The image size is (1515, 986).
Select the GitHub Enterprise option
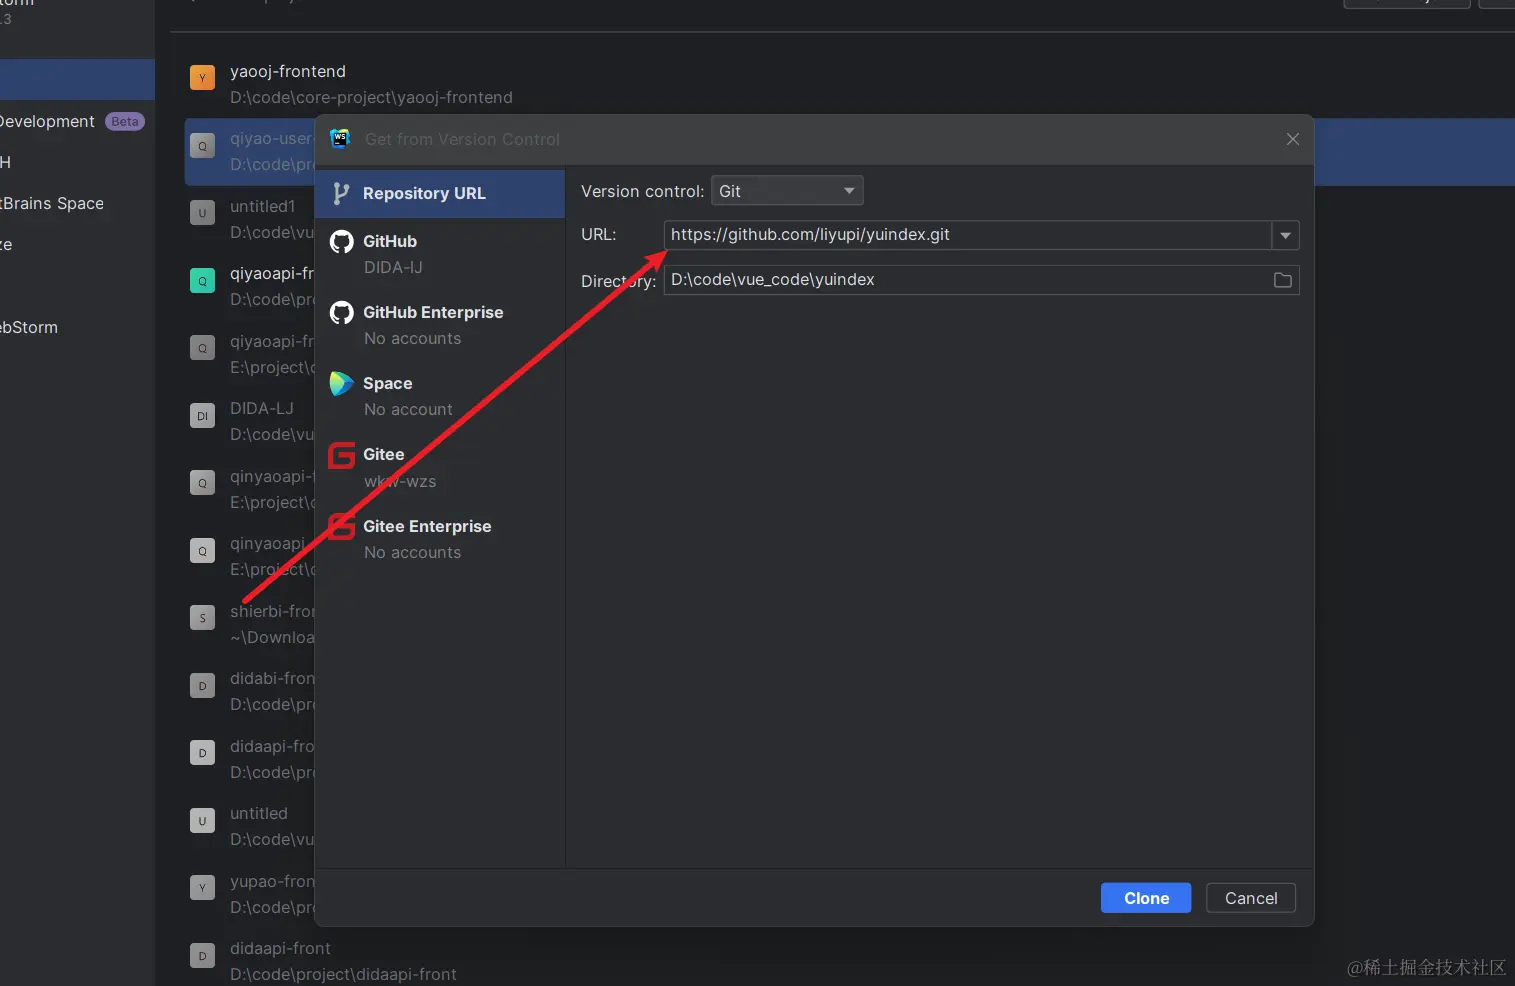coord(440,325)
